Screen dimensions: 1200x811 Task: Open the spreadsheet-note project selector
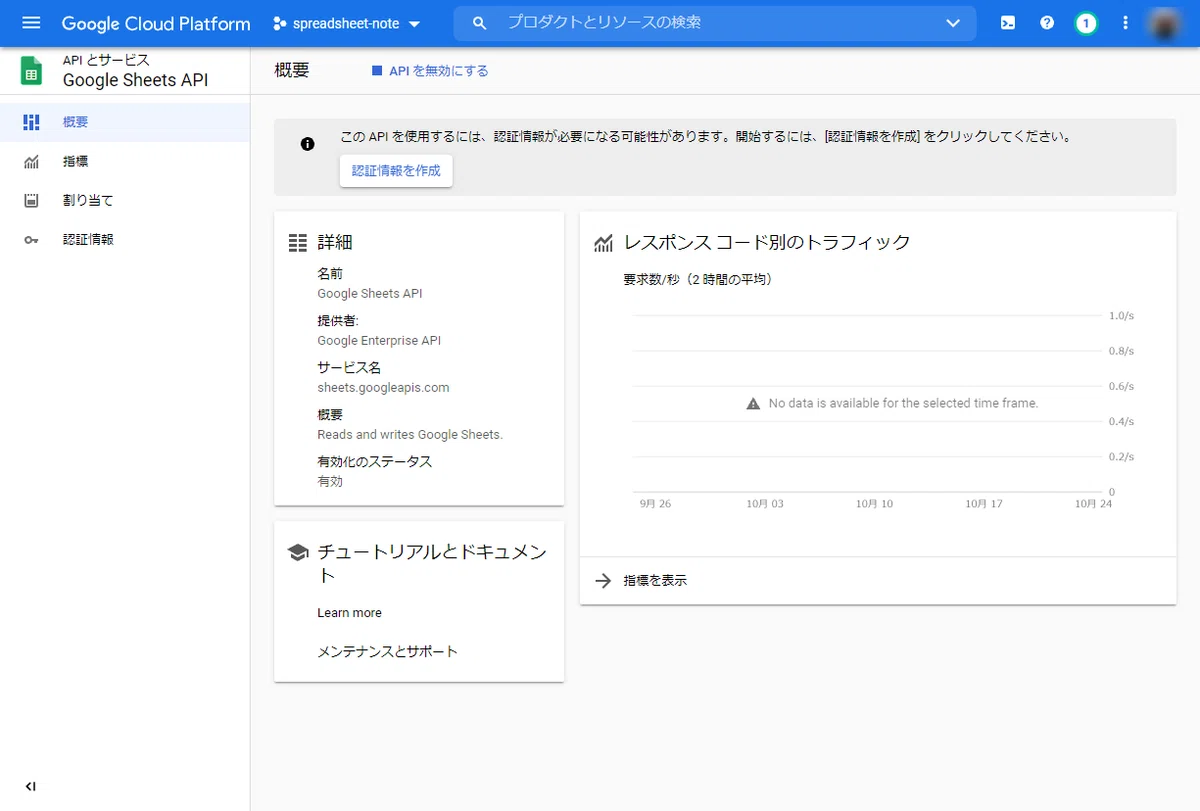pos(347,23)
